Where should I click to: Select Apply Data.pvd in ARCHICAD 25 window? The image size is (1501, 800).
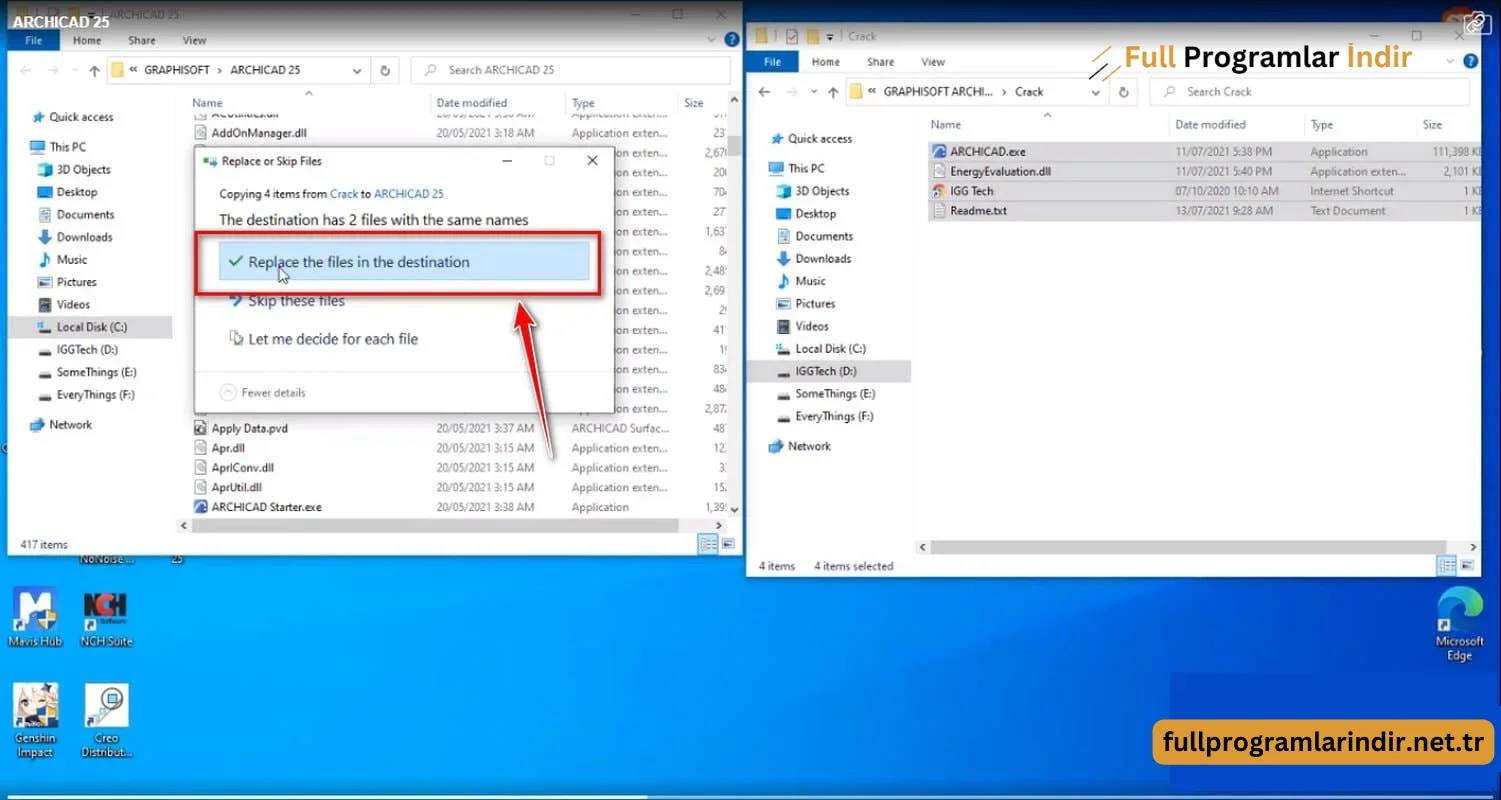(249, 428)
